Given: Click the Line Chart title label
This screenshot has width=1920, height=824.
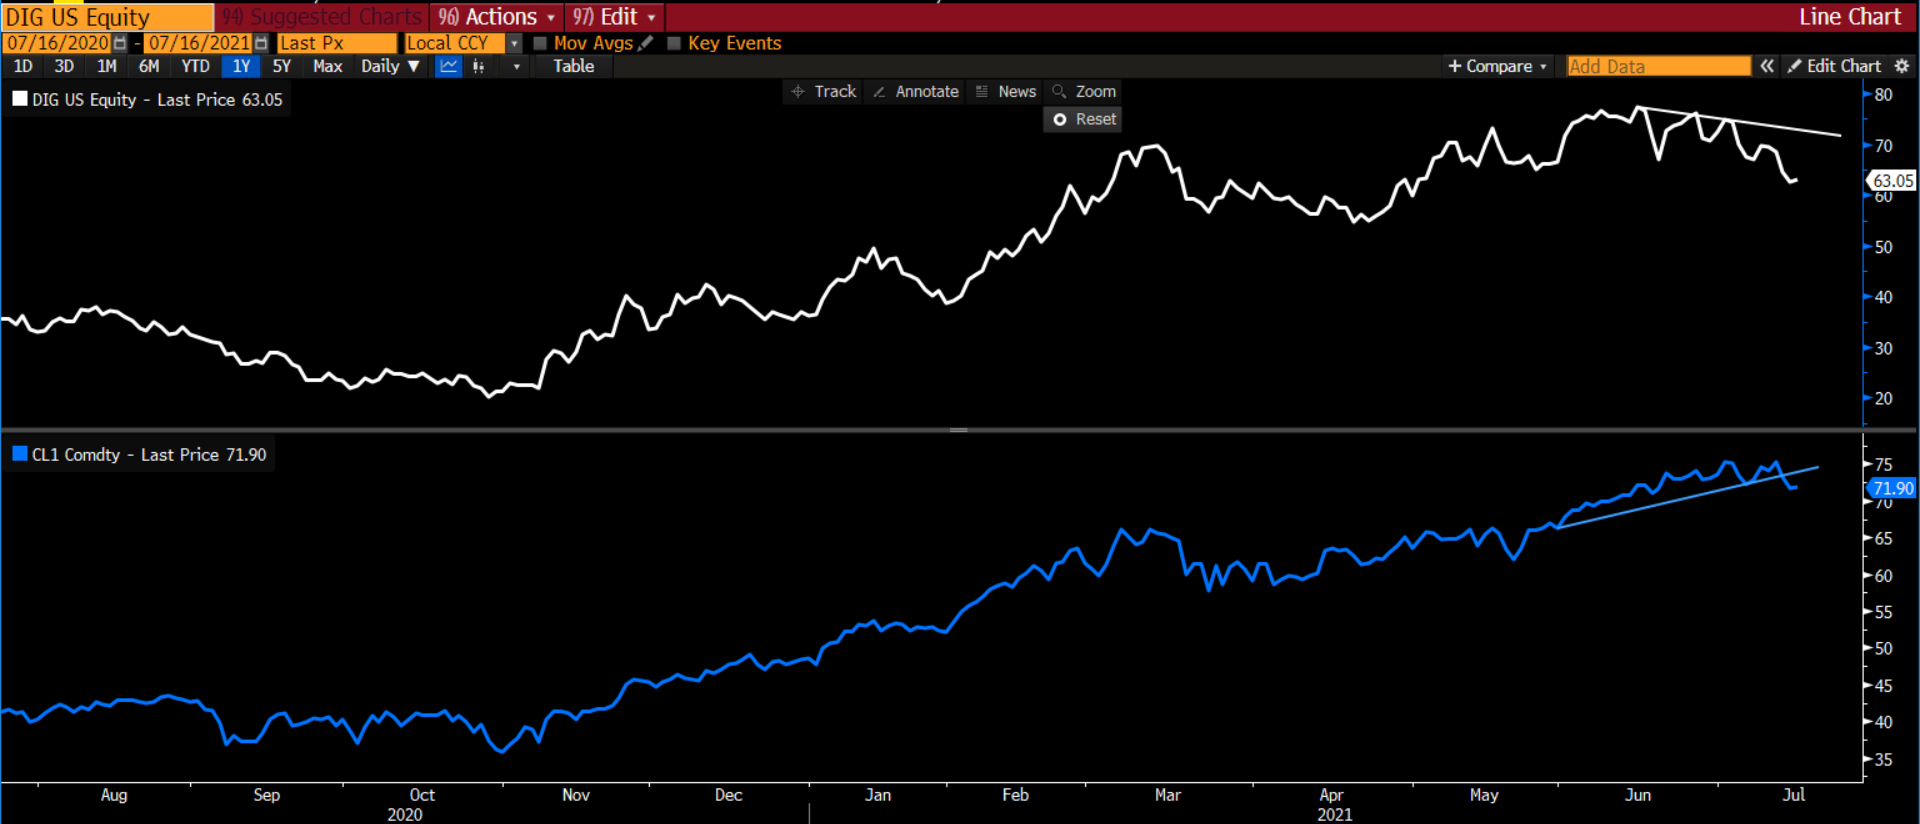Looking at the screenshot, I should [1849, 17].
